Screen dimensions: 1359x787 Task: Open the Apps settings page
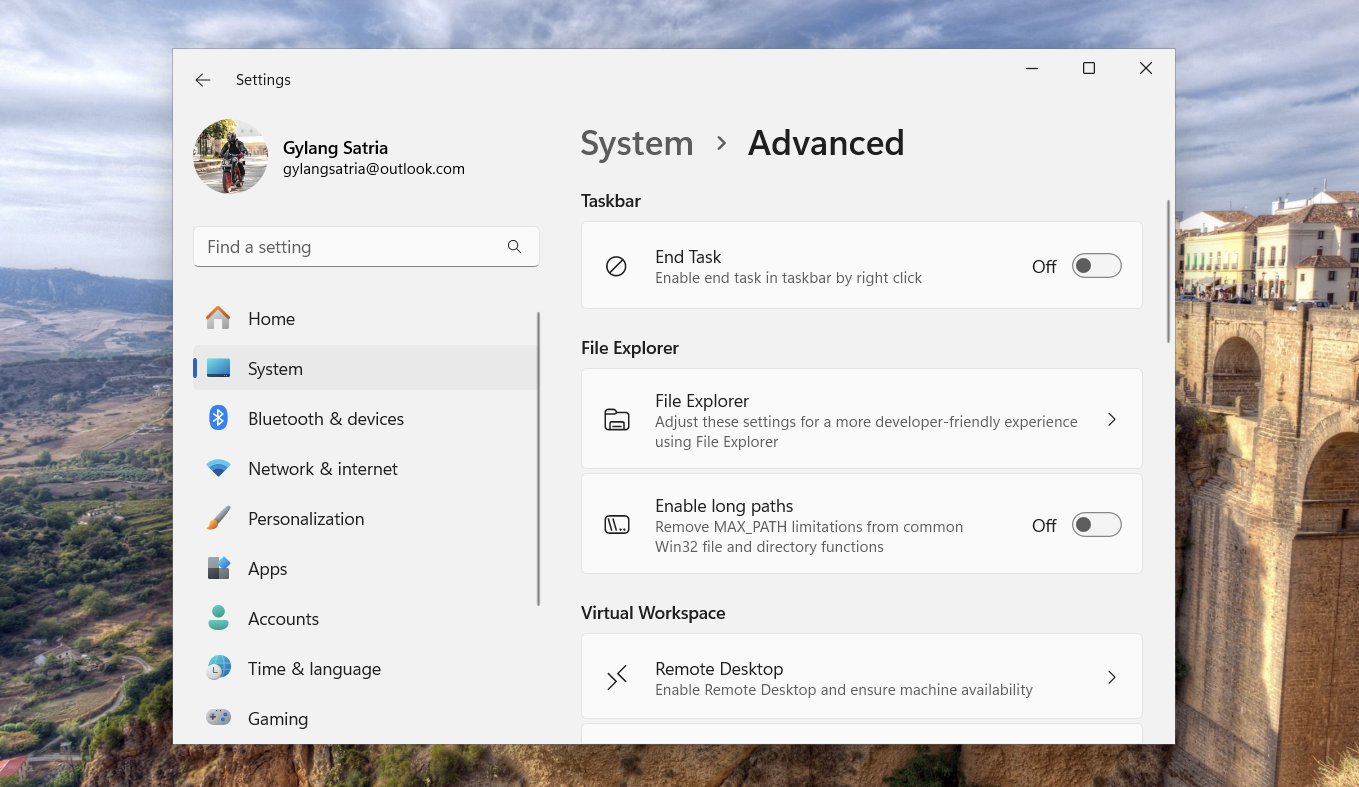coord(365,569)
